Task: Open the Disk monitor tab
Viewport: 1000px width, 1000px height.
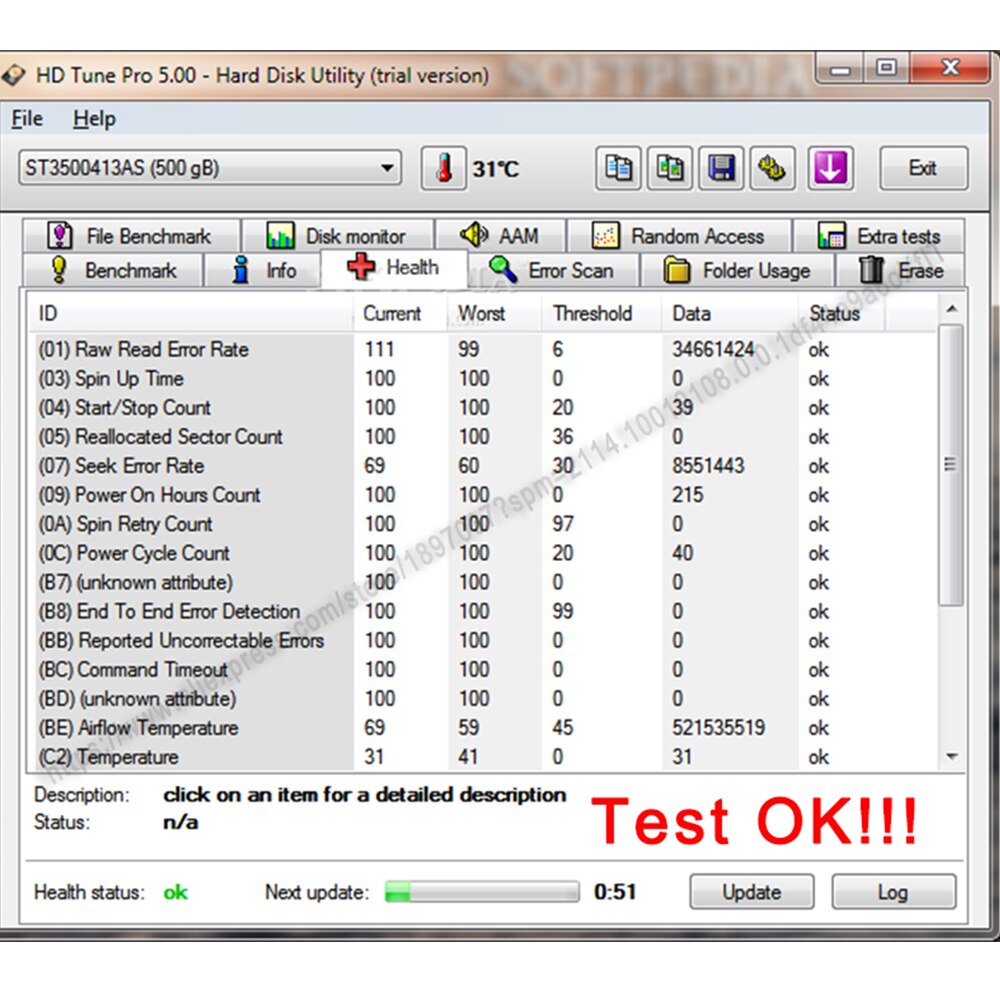Action: (x=337, y=236)
